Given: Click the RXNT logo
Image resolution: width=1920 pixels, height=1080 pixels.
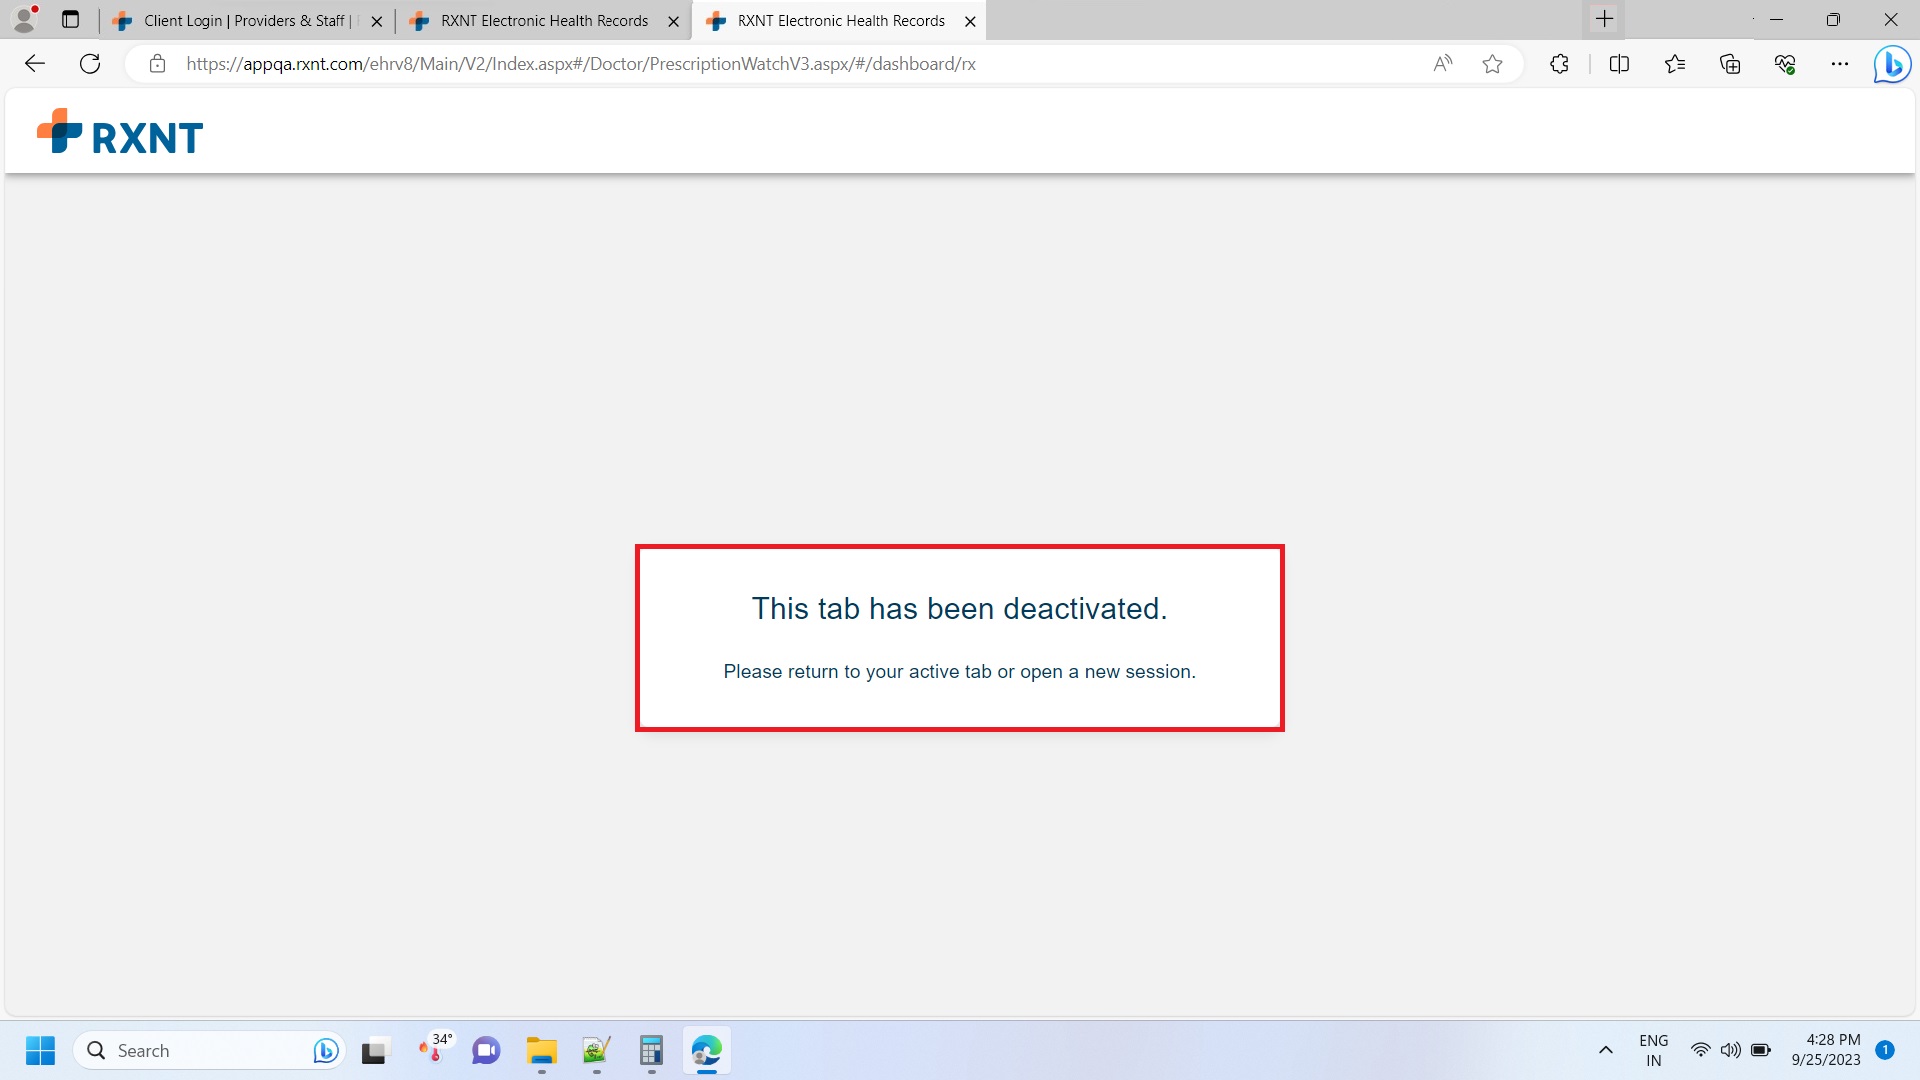Looking at the screenshot, I should tap(120, 132).
